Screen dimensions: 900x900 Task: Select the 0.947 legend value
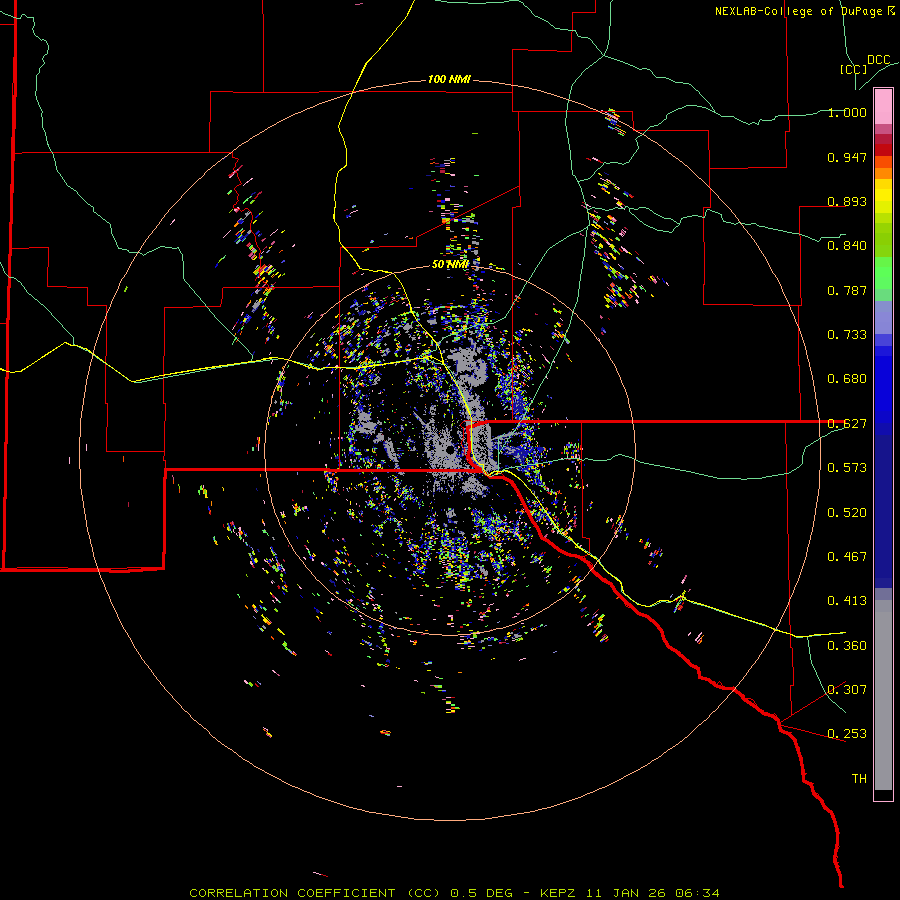coord(847,157)
